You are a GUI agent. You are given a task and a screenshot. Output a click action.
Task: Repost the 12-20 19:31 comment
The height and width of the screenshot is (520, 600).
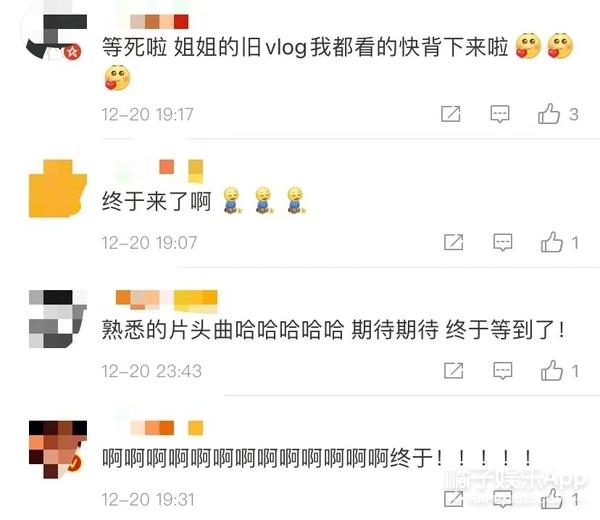[x=453, y=499]
